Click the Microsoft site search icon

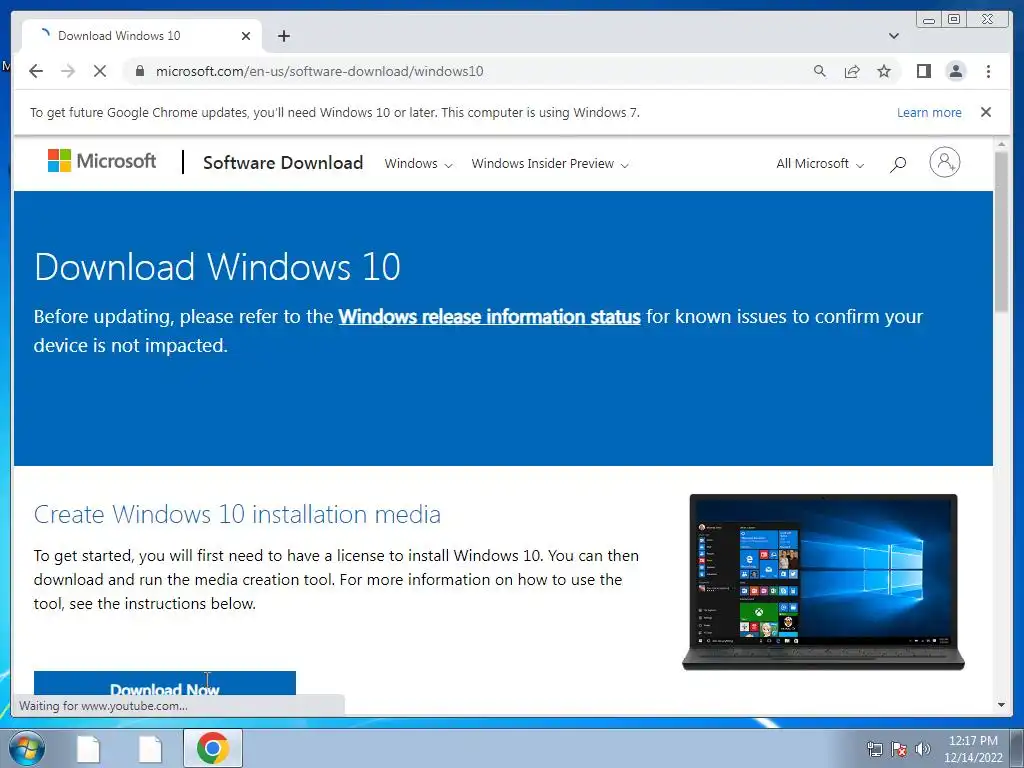(898, 164)
